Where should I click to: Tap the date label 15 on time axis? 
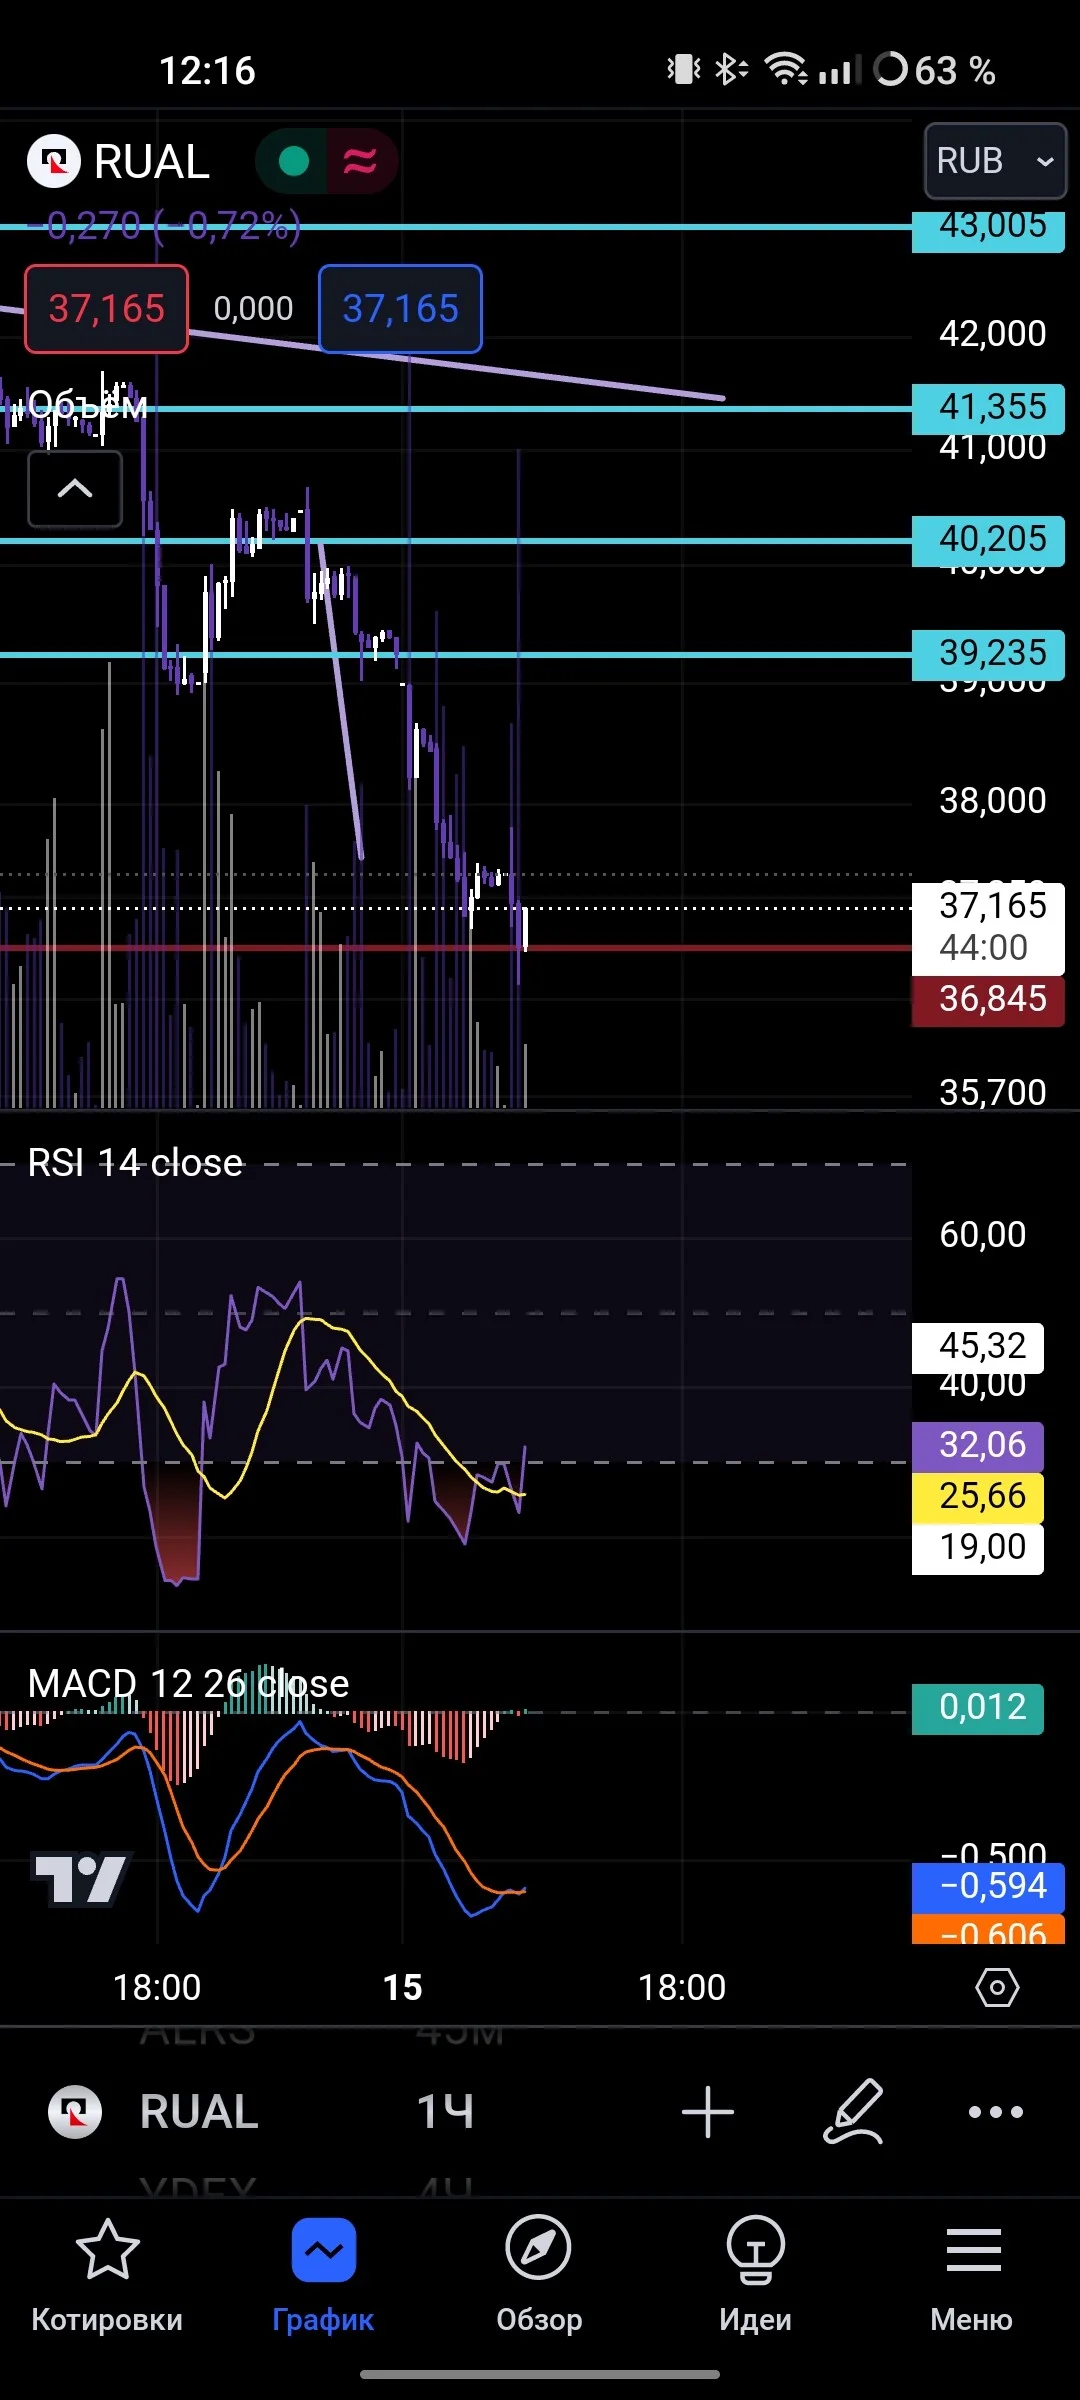click(403, 1987)
